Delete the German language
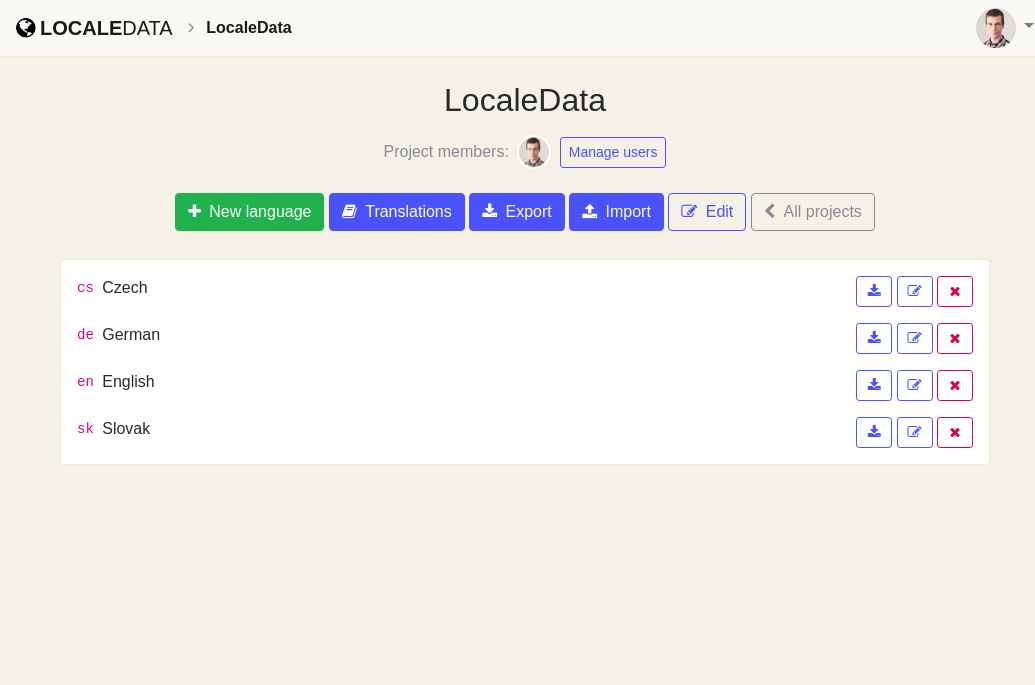 (x=954, y=339)
